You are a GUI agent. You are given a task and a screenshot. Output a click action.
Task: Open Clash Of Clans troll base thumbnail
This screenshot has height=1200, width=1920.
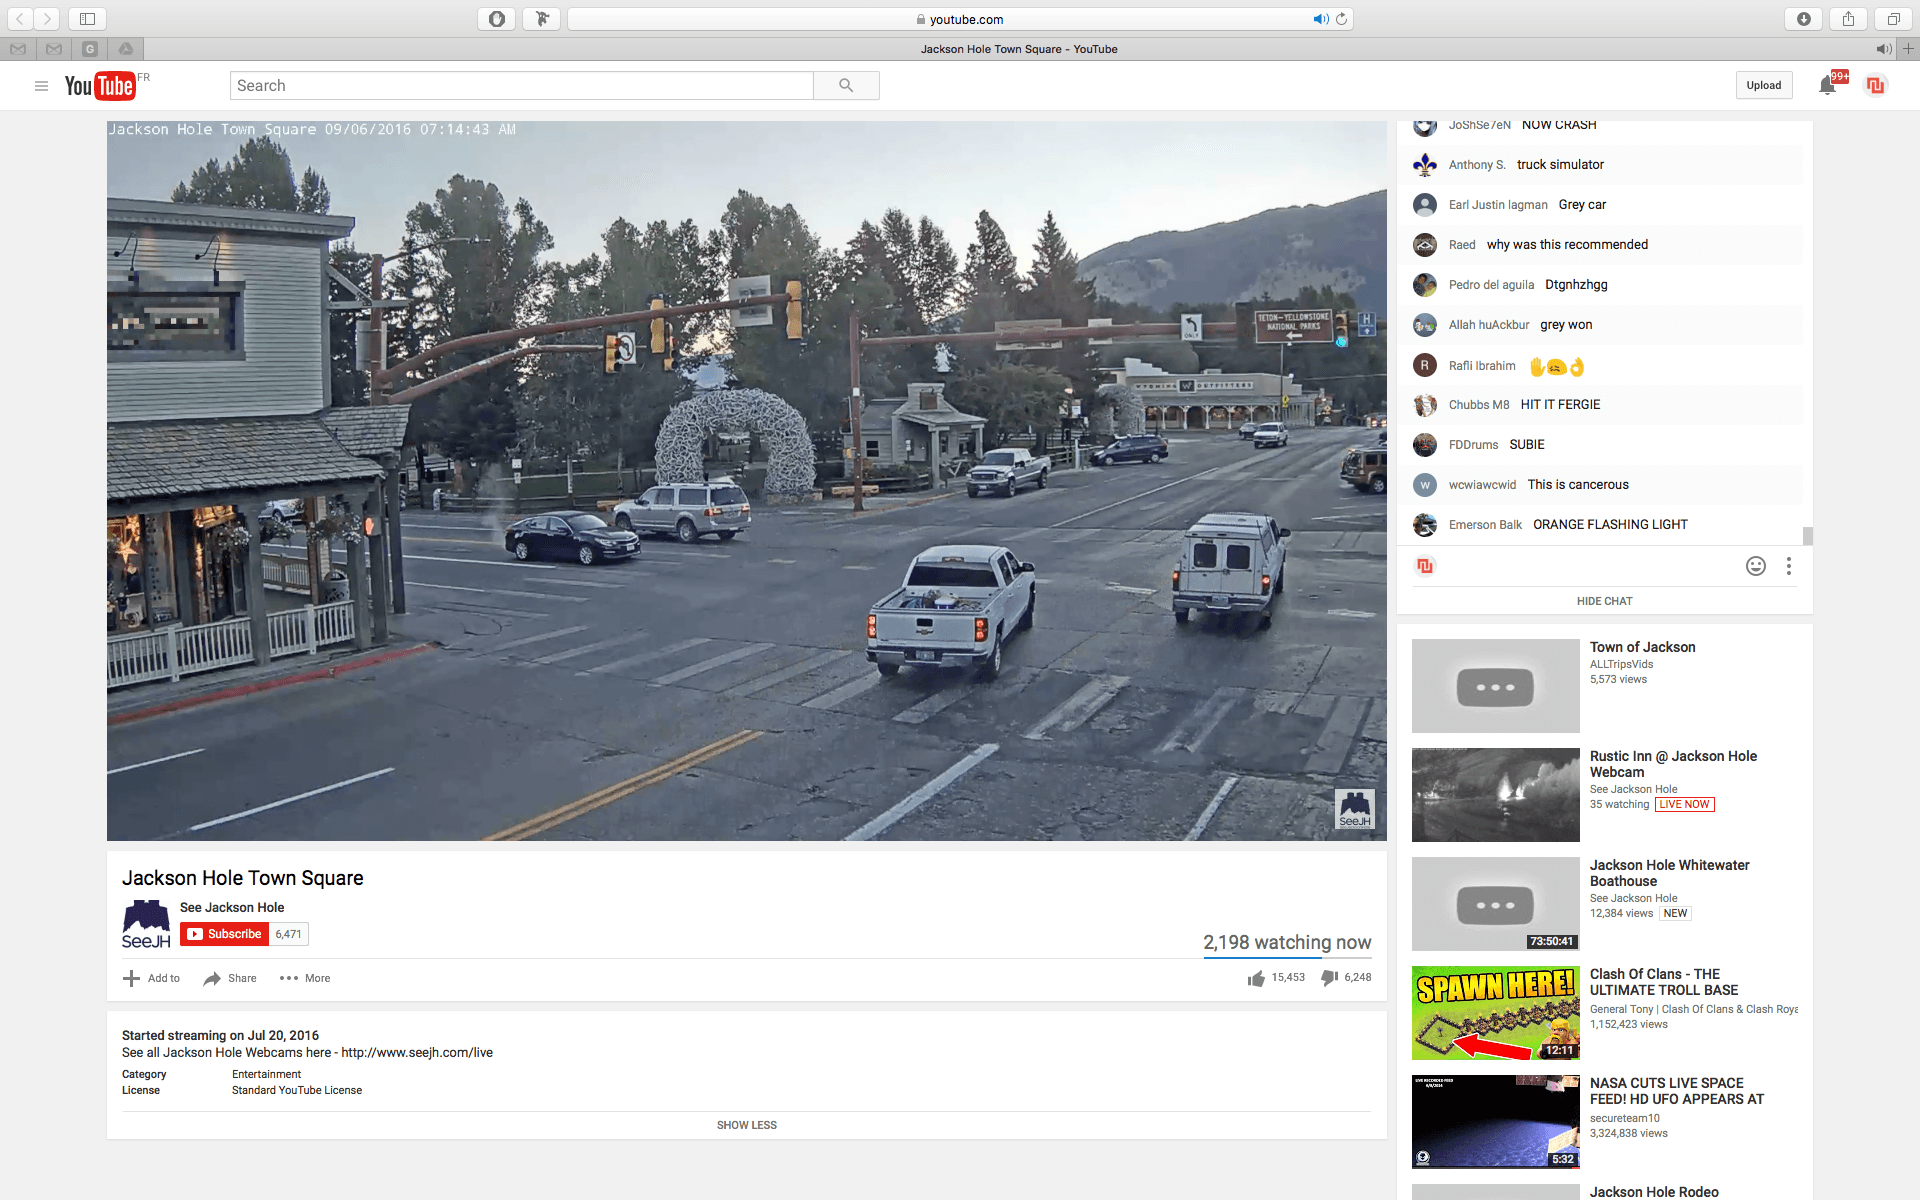point(1495,1013)
